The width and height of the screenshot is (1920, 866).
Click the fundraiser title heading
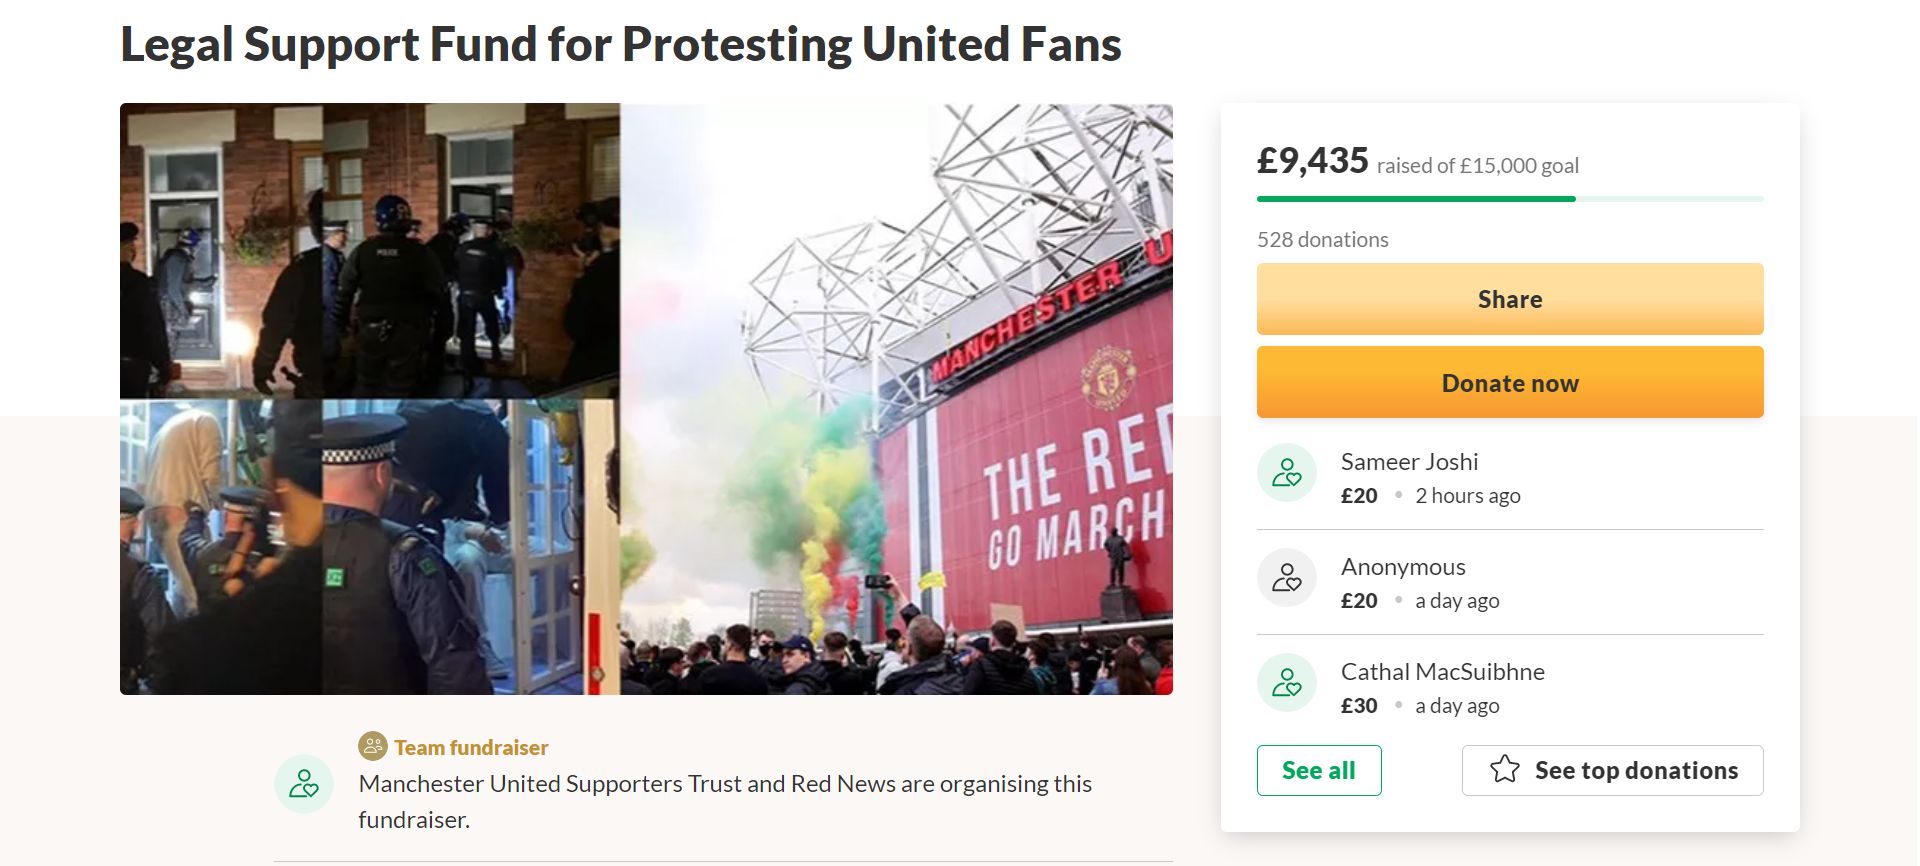[x=621, y=45]
